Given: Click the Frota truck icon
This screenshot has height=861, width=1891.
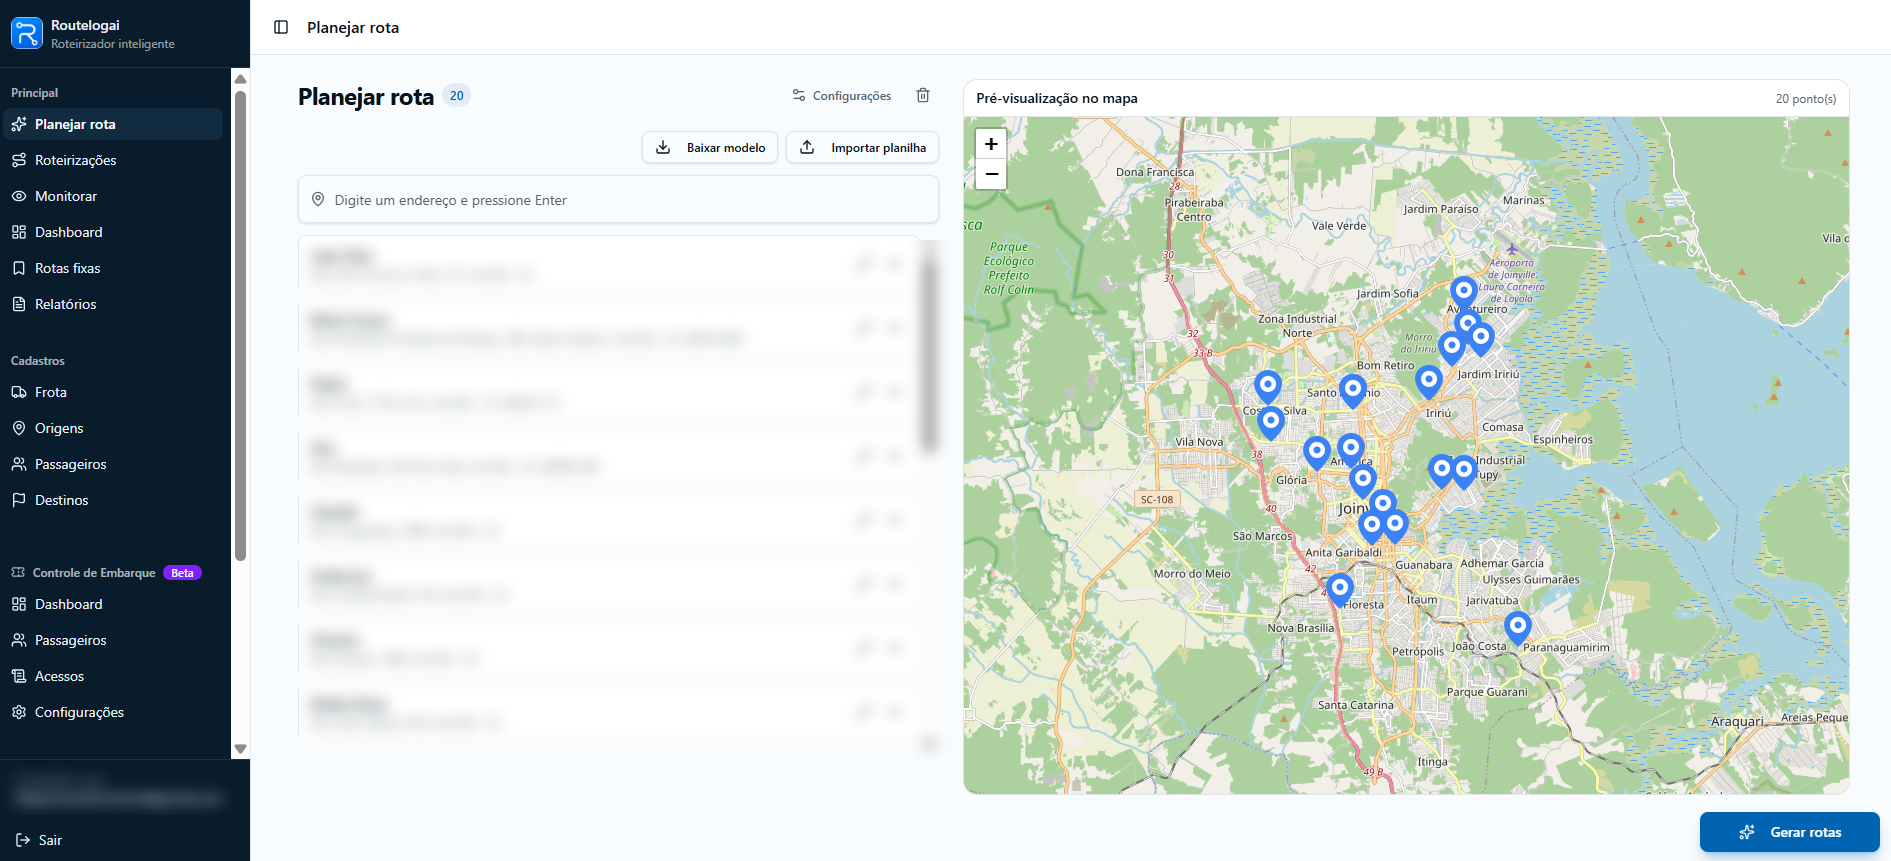Looking at the screenshot, I should click(19, 392).
